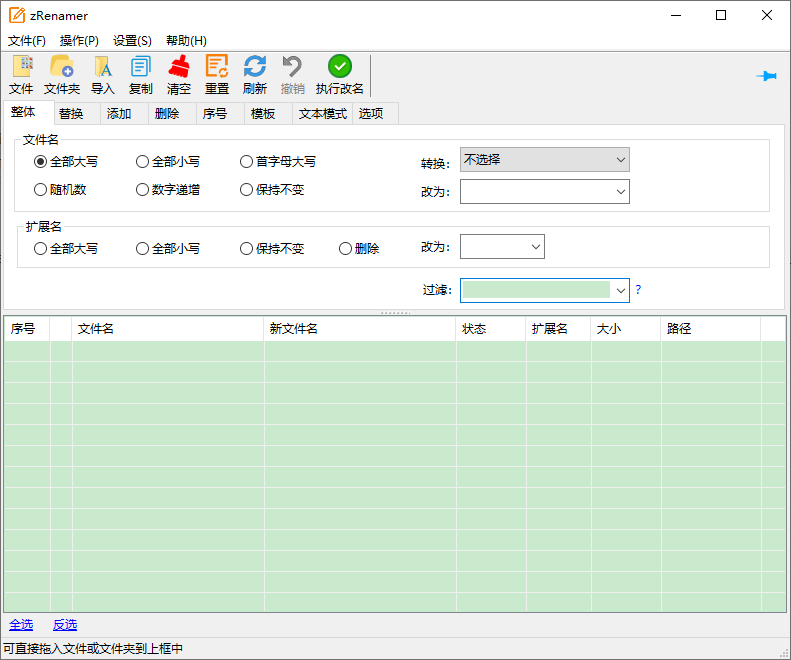Click the 文件 (add file) toolbar icon

click(21, 67)
